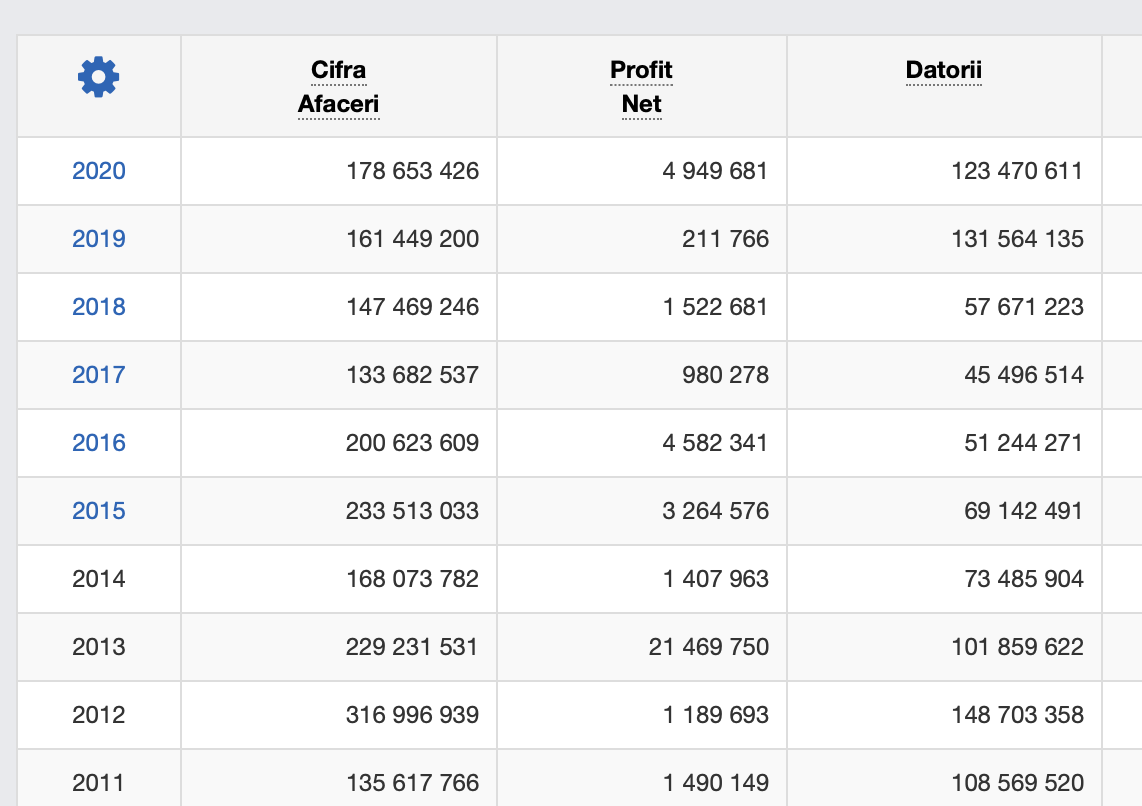Open the 2020 year link

point(99,171)
